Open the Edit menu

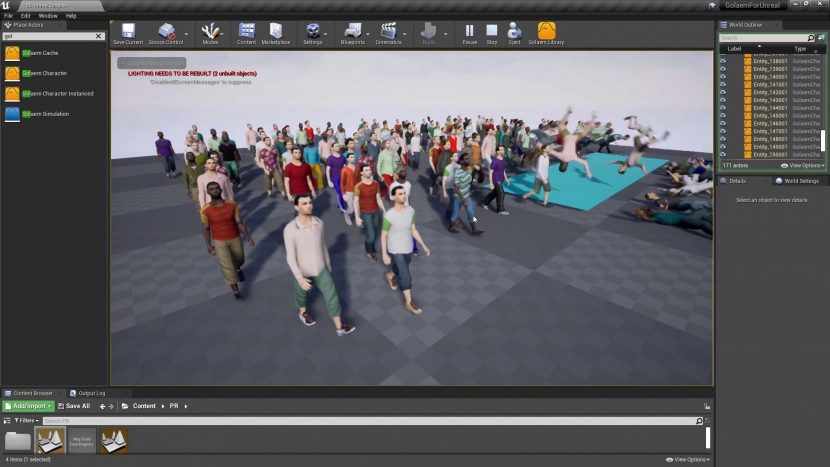[25, 16]
